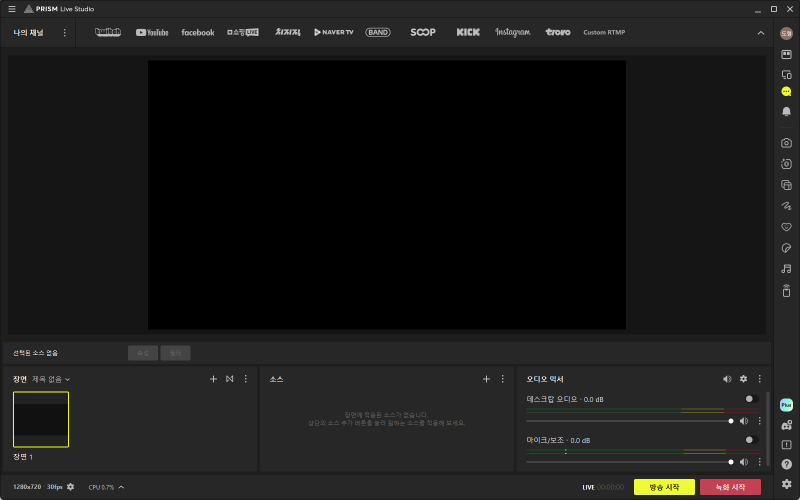Image resolution: width=800 pixels, height=500 pixels.
Task: Mute the 마이크/보조 speaker
Action: tap(744, 462)
